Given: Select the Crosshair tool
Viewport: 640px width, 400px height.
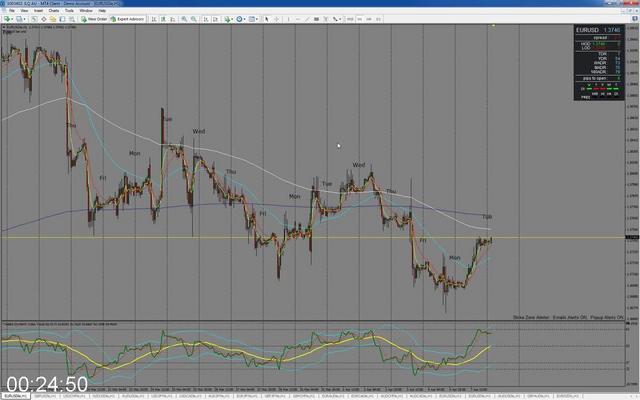Looking at the screenshot, I should 276,19.
